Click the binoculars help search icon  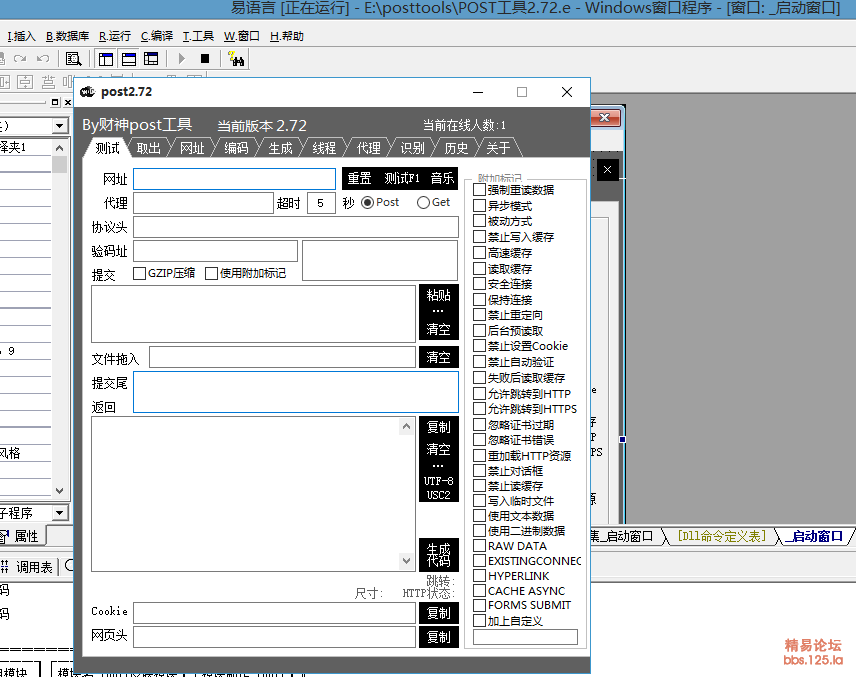237,59
